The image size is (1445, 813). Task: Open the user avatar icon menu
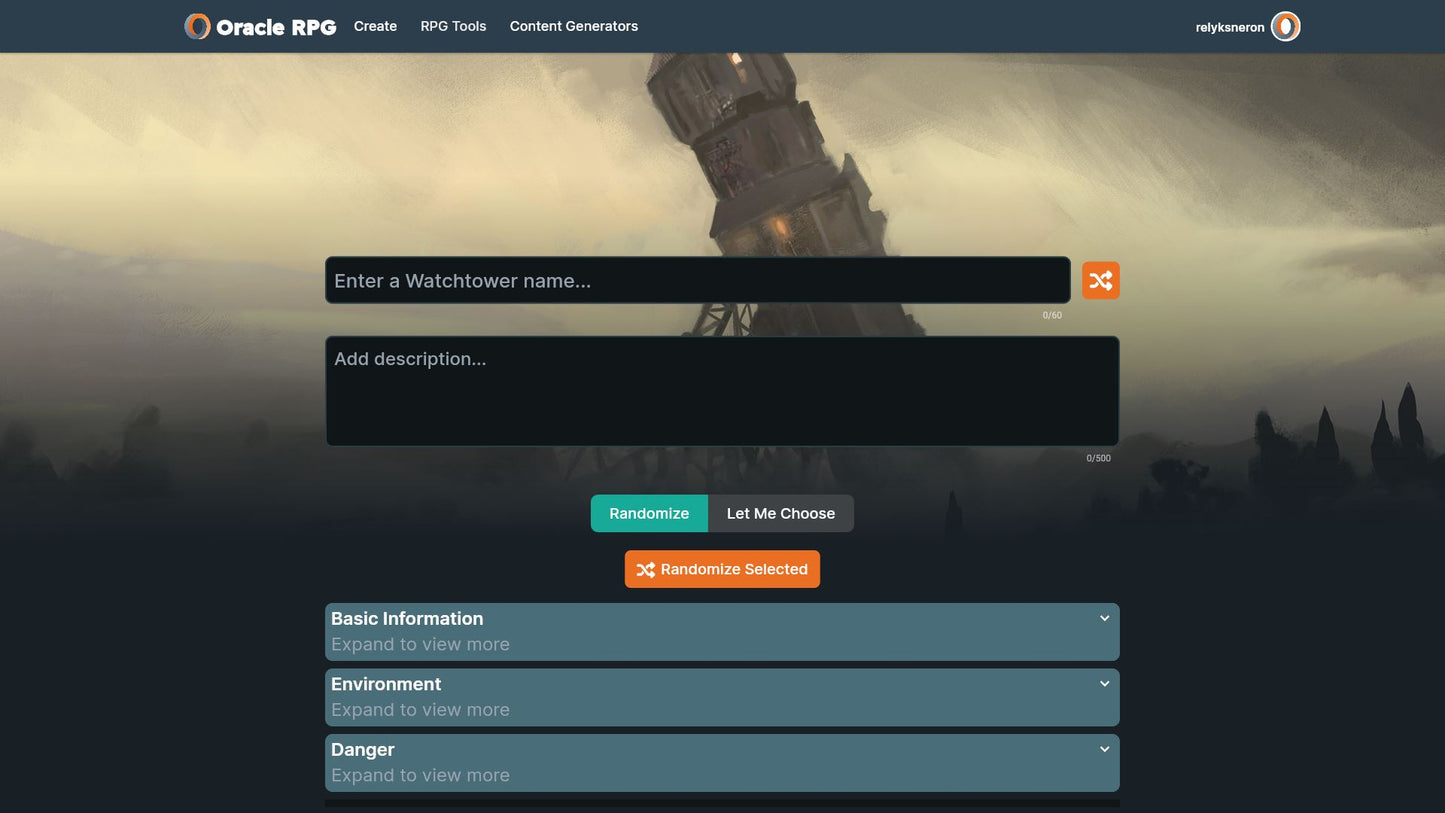pos(1285,27)
